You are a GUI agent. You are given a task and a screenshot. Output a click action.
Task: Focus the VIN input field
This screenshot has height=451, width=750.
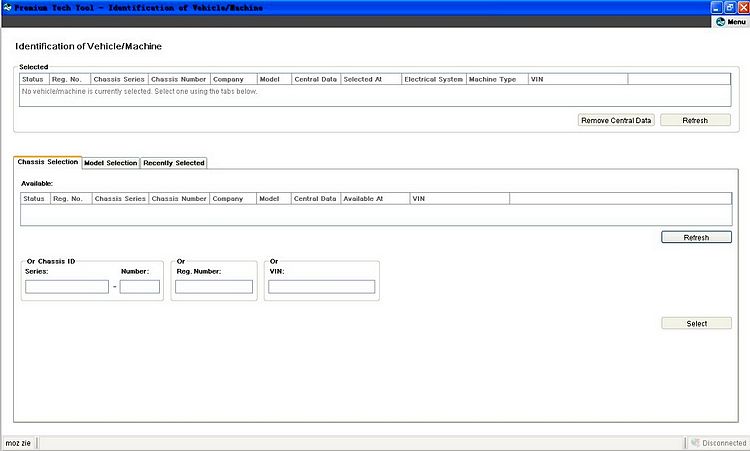pos(321,286)
